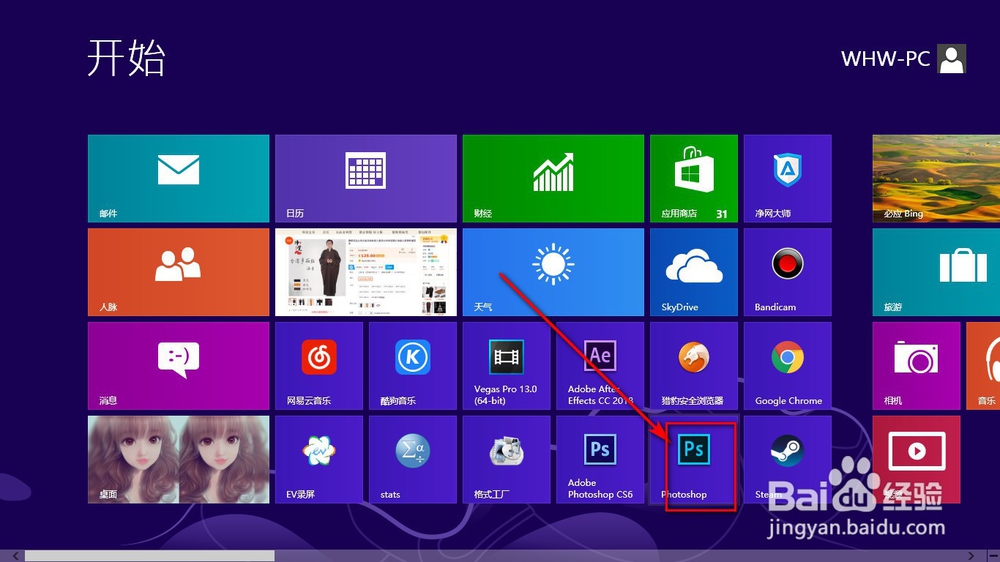
Task: Open the 应用商店 Store tile
Action: [x=694, y=179]
